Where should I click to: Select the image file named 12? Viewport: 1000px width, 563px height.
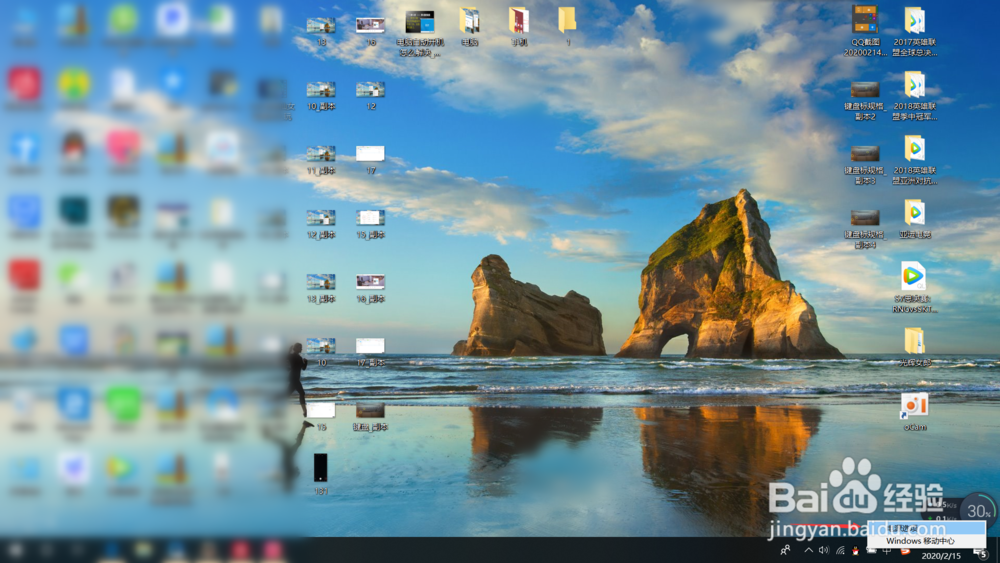coord(371,96)
